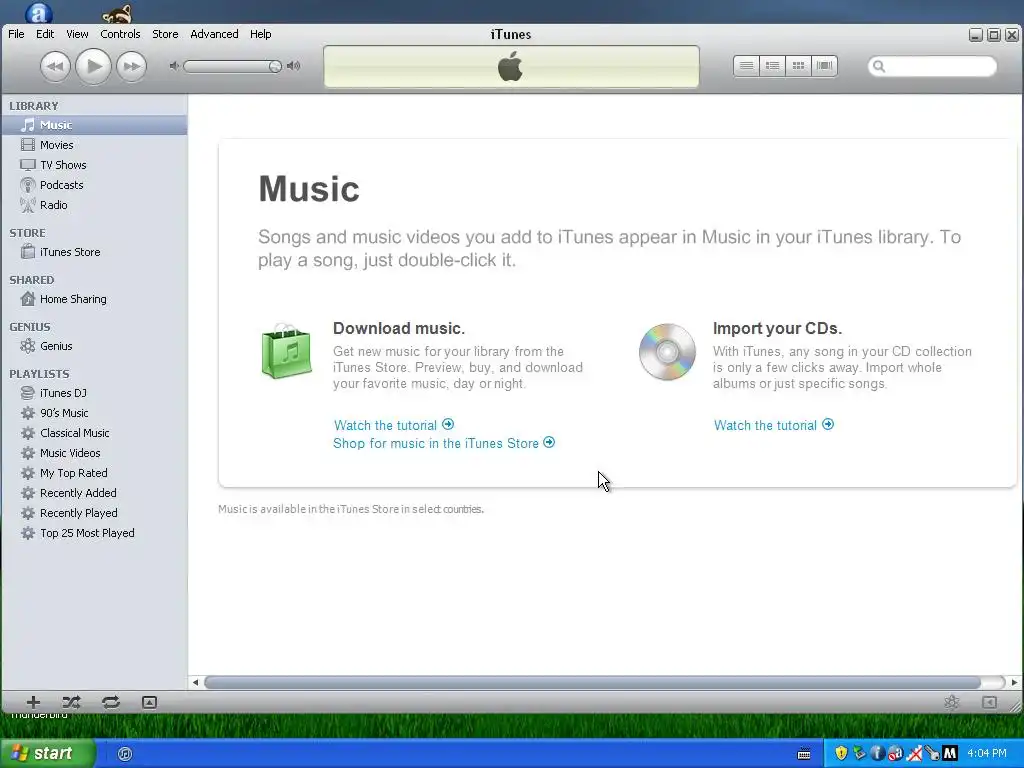The image size is (1024, 768).
Task: Skip back with the Previous track button
Action: point(56,66)
